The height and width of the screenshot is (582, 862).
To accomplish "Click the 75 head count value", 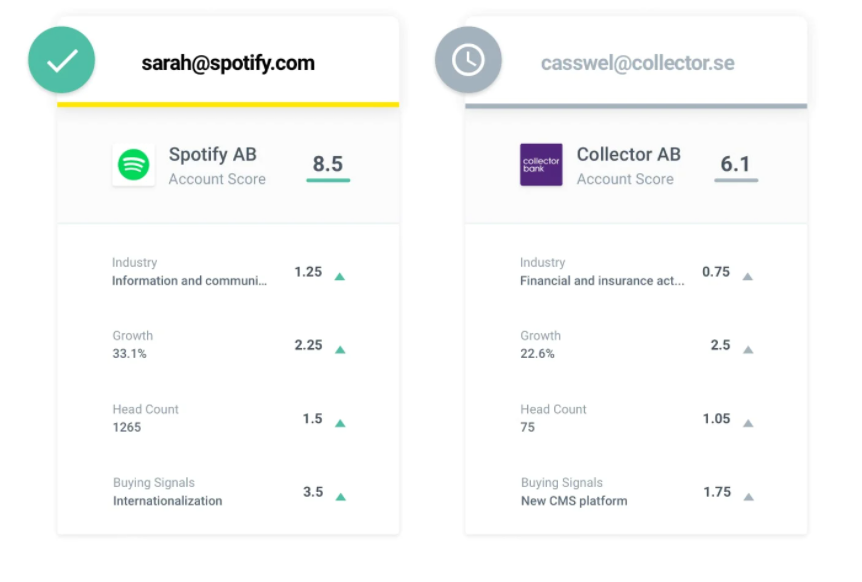I will click(528, 427).
